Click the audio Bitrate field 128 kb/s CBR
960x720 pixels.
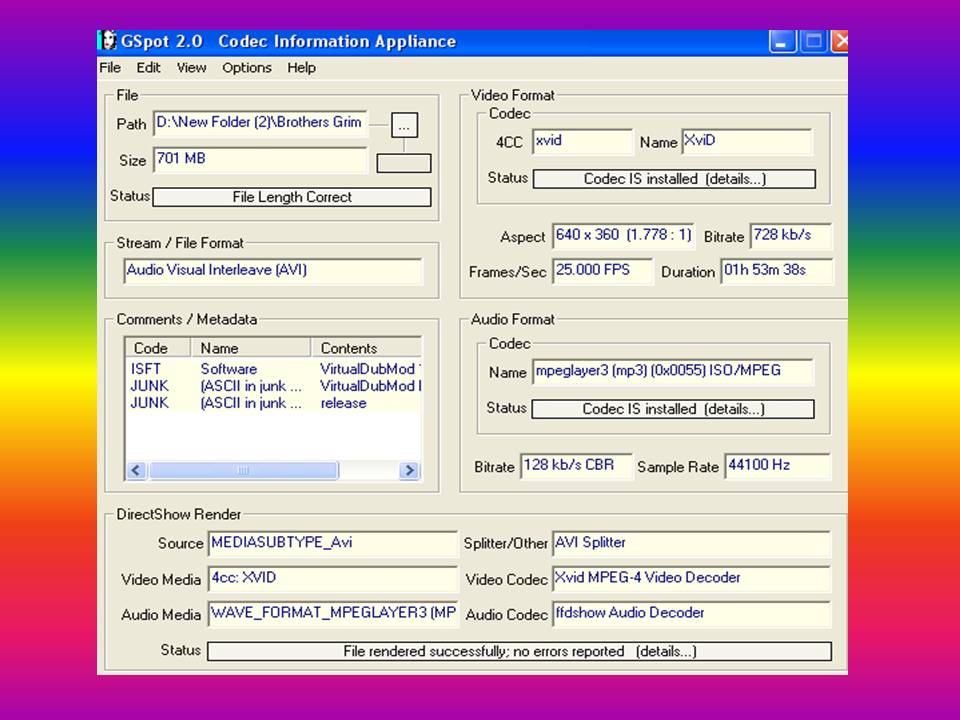pyautogui.click(x=576, y=466)
